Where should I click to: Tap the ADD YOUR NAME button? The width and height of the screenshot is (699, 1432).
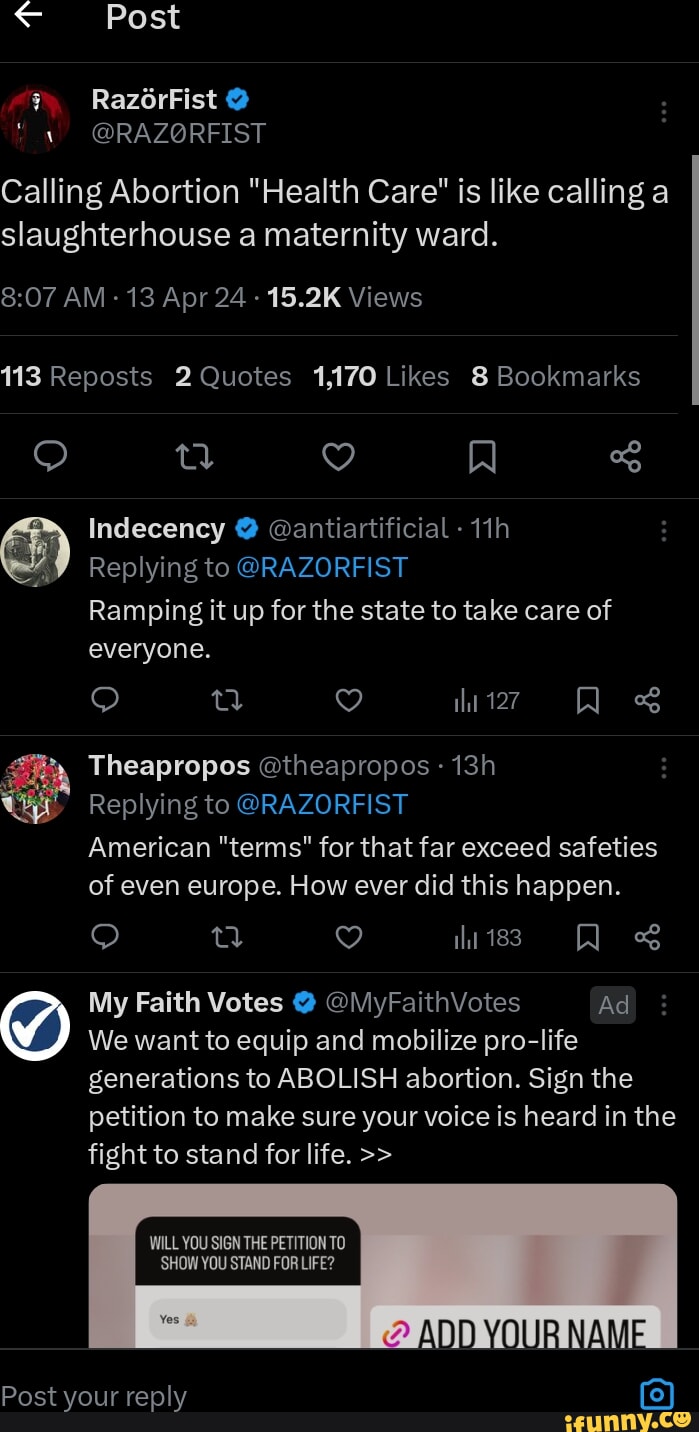coord(515,1332)
